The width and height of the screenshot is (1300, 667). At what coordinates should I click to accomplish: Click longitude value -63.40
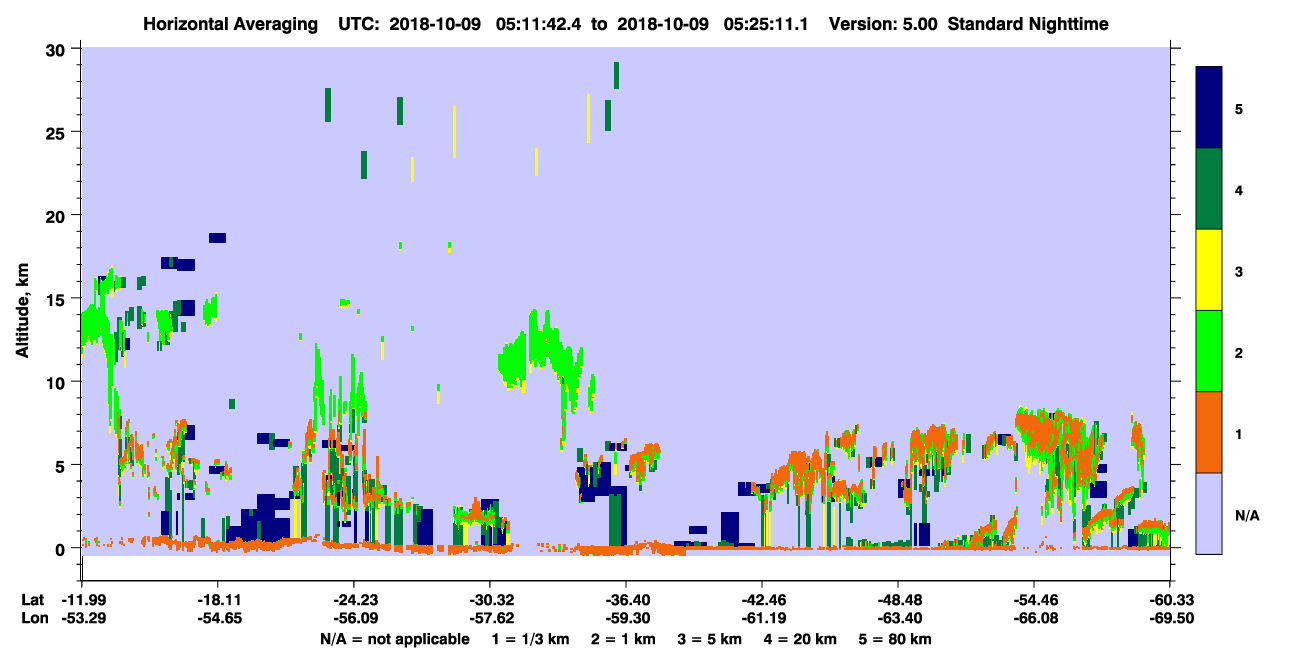coord(898,618)
